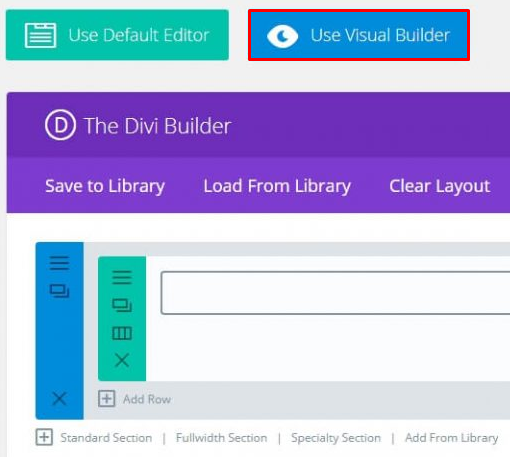Add a Standard Section
Screen dimensions: 510x457
tap(106, 438)
